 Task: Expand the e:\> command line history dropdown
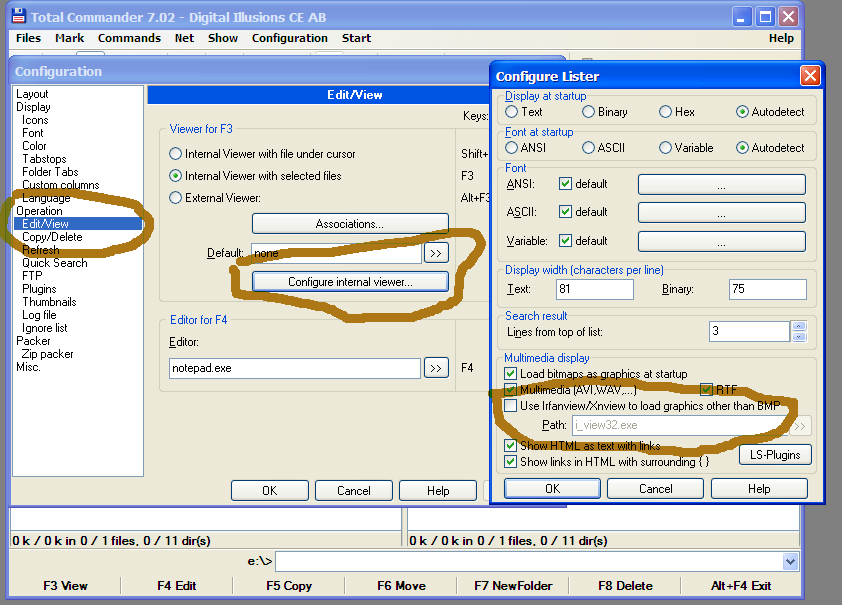click(789, 562)
